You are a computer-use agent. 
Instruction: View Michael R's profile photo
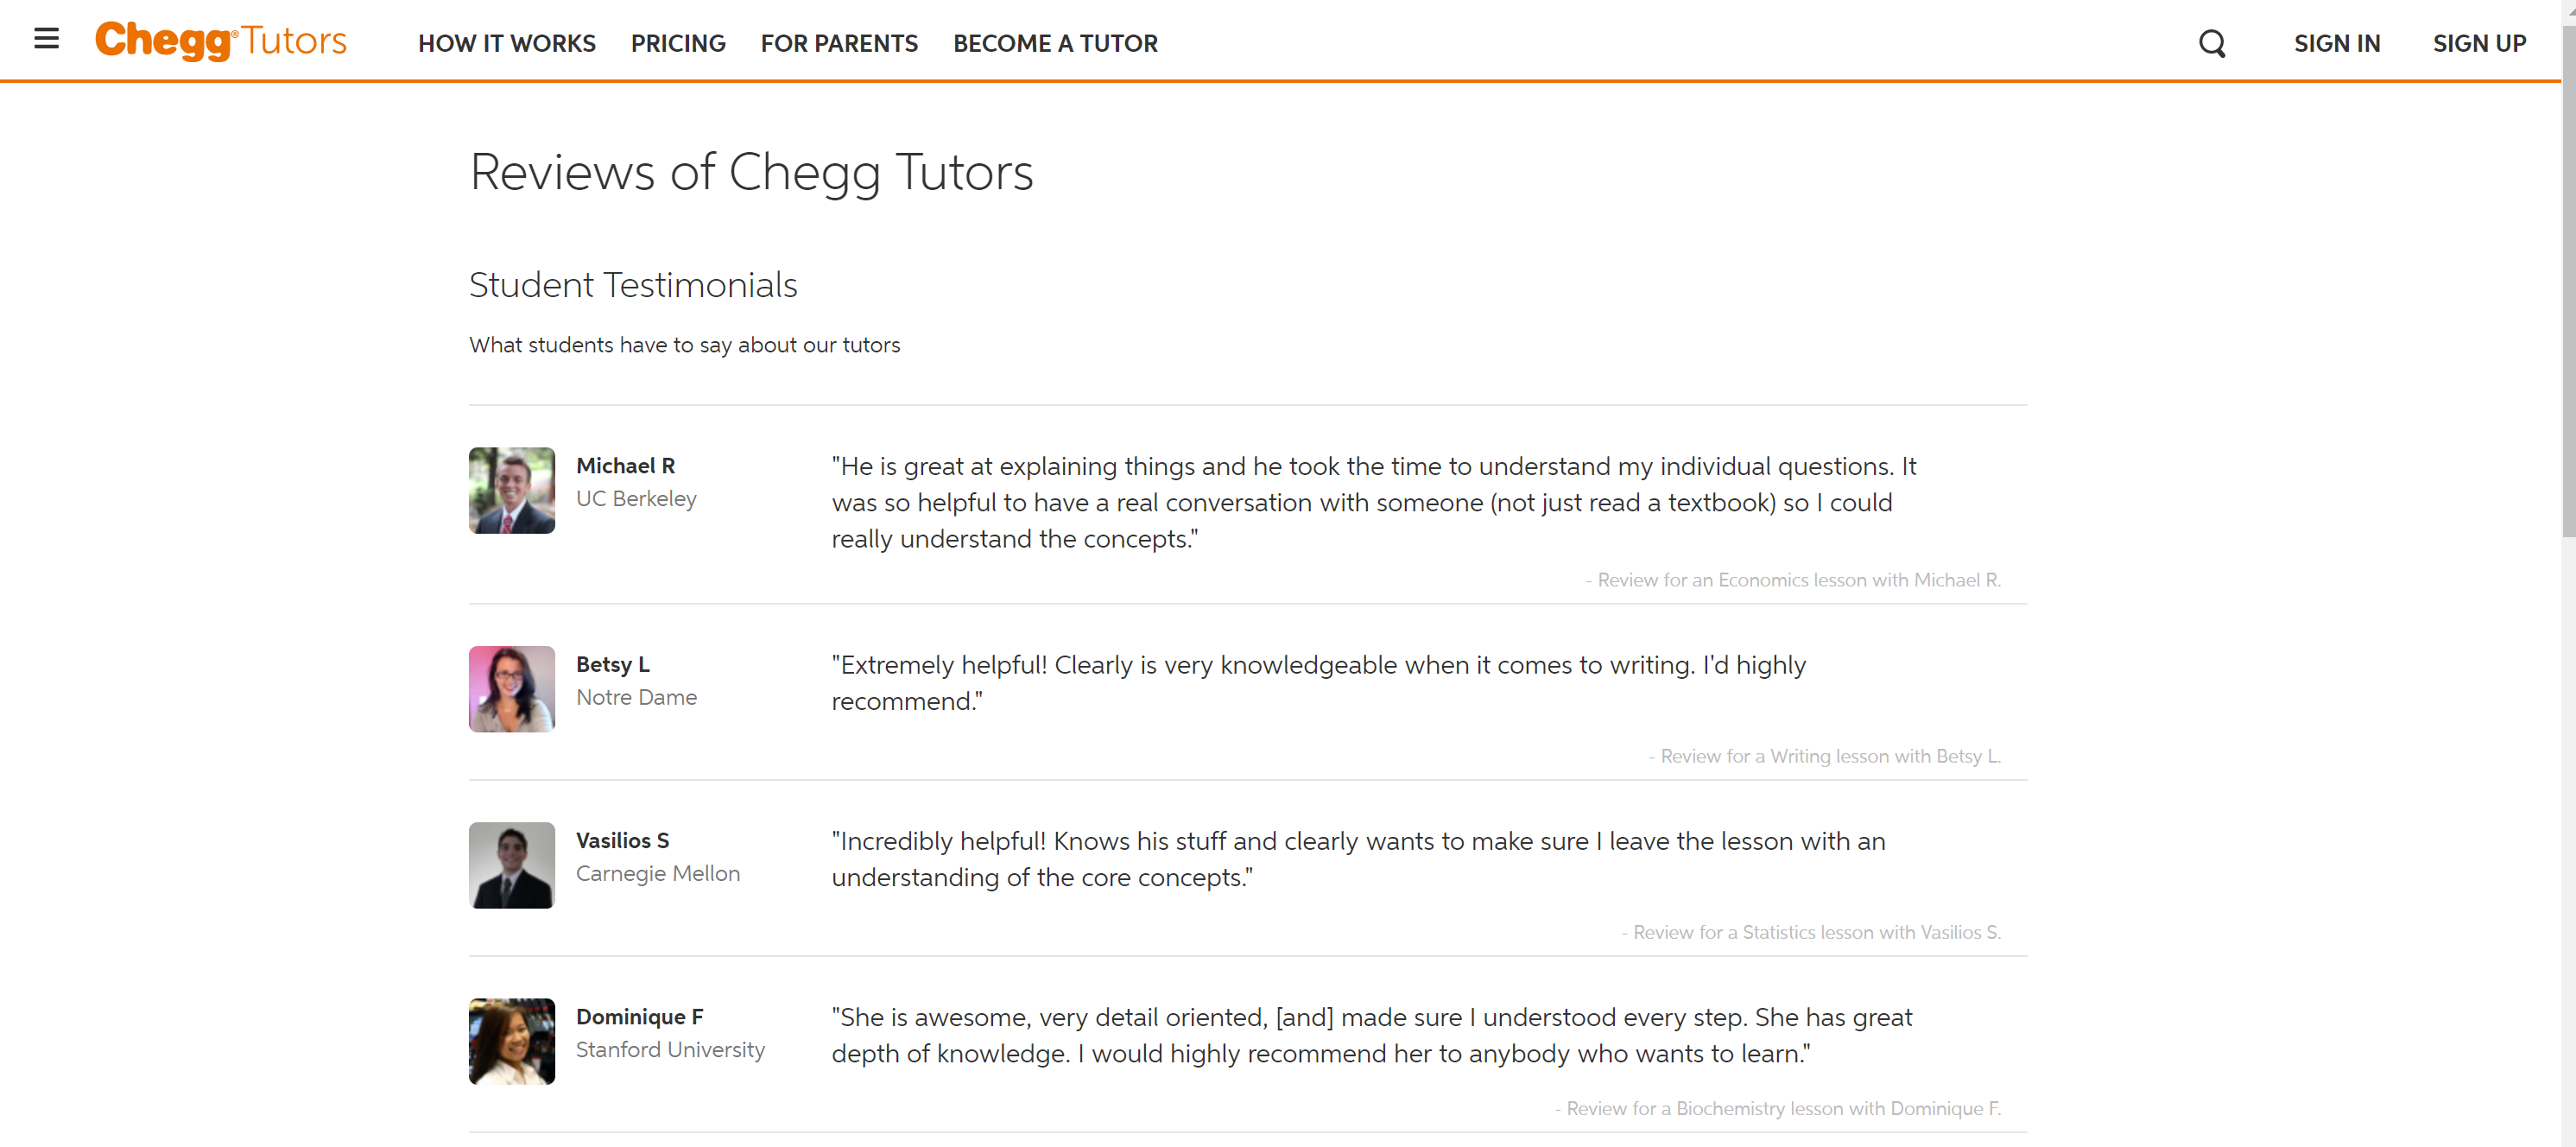(511, 490)
